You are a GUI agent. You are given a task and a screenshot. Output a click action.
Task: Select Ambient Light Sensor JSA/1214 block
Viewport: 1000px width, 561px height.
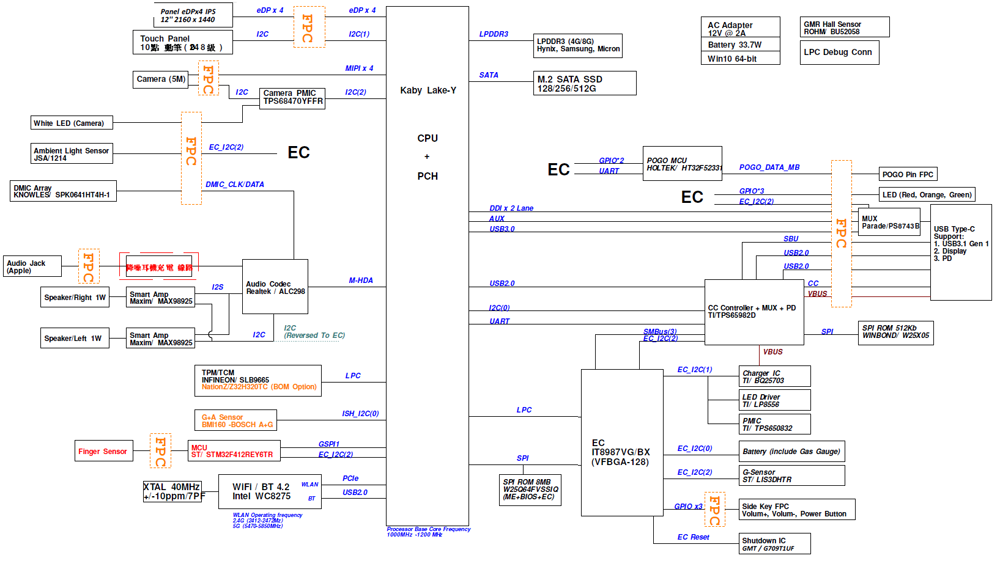point(71,154)
